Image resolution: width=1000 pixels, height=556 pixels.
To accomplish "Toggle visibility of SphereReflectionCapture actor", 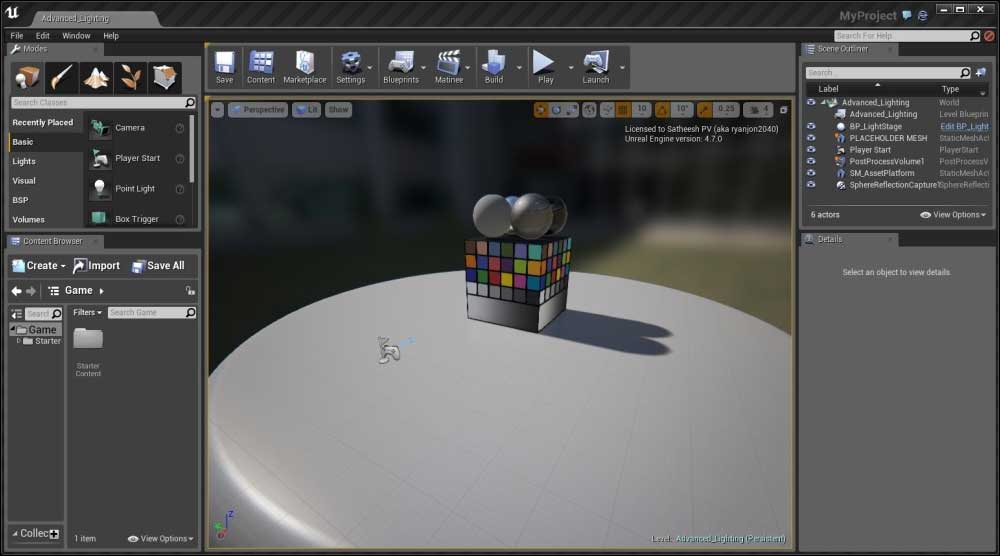I will tap(811, 185).
